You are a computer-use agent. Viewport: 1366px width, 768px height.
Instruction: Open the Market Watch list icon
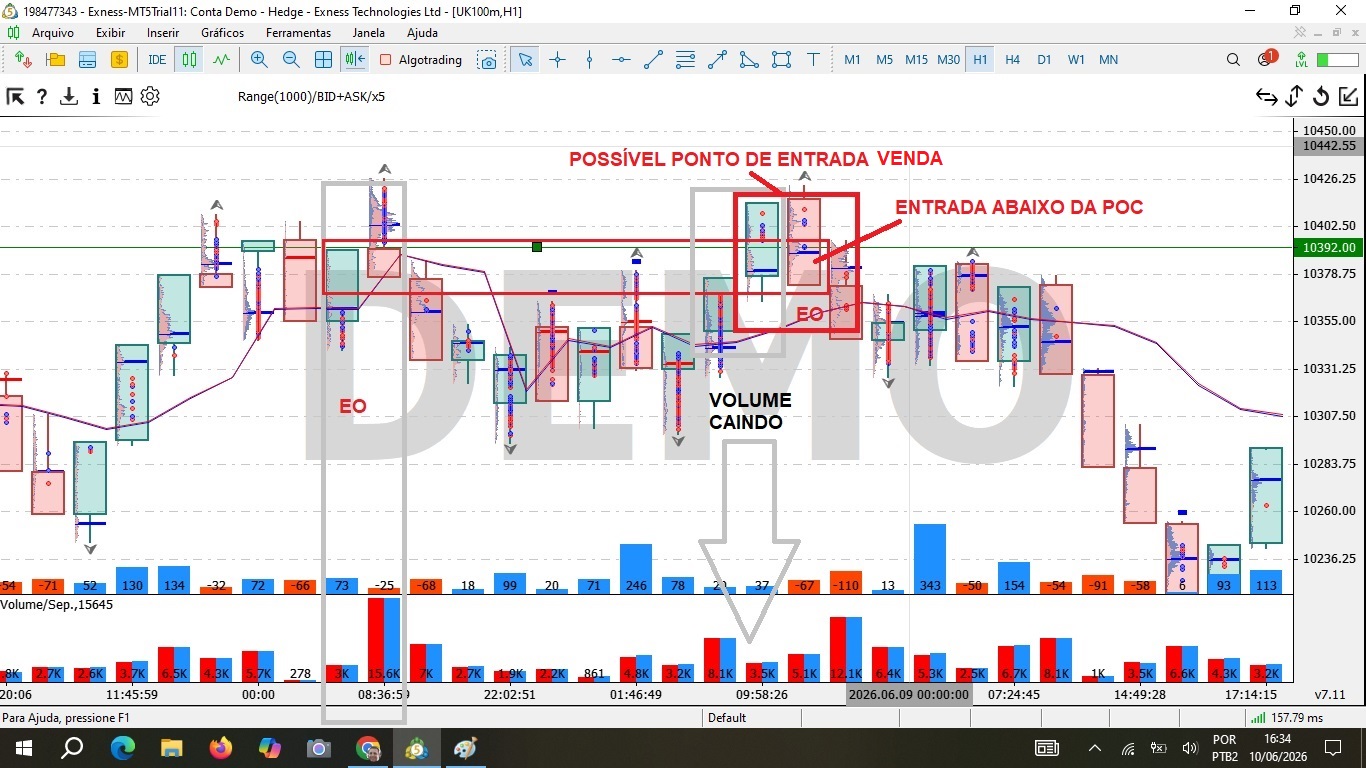click(x=88, y=60)
